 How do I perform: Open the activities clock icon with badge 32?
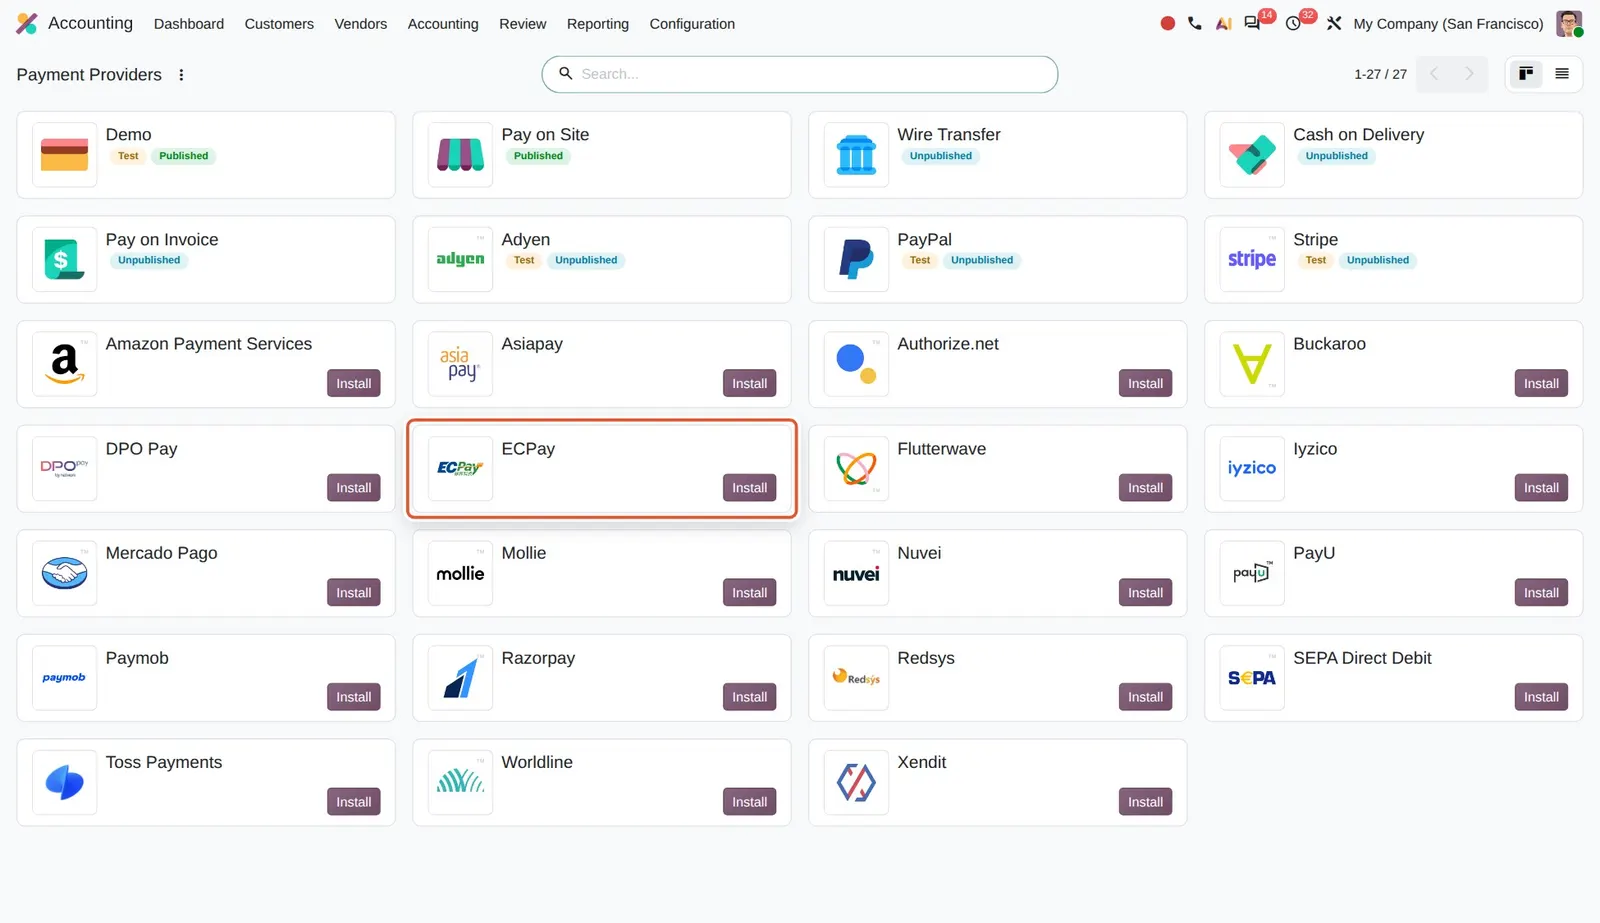[1294, 23]
